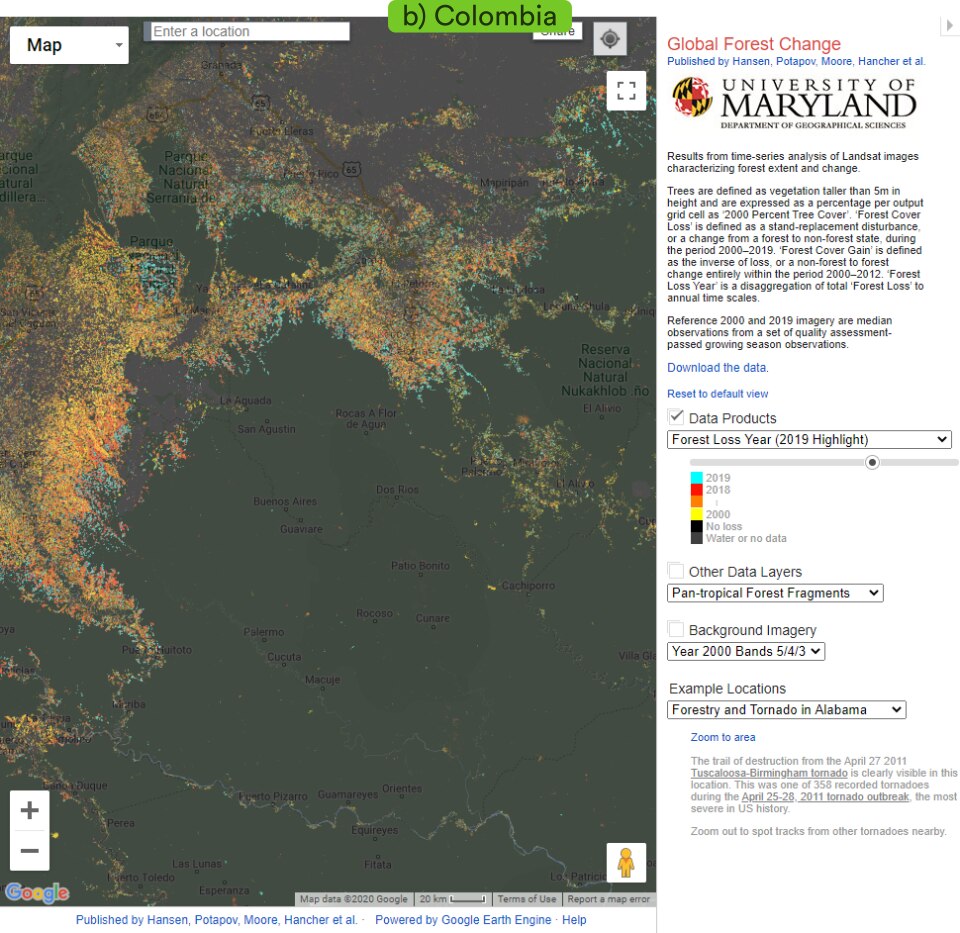The height and width of the screenshot is (933, 960).
Task: Enable the Other Data Layers checkbox
Action: click(676, 571)
